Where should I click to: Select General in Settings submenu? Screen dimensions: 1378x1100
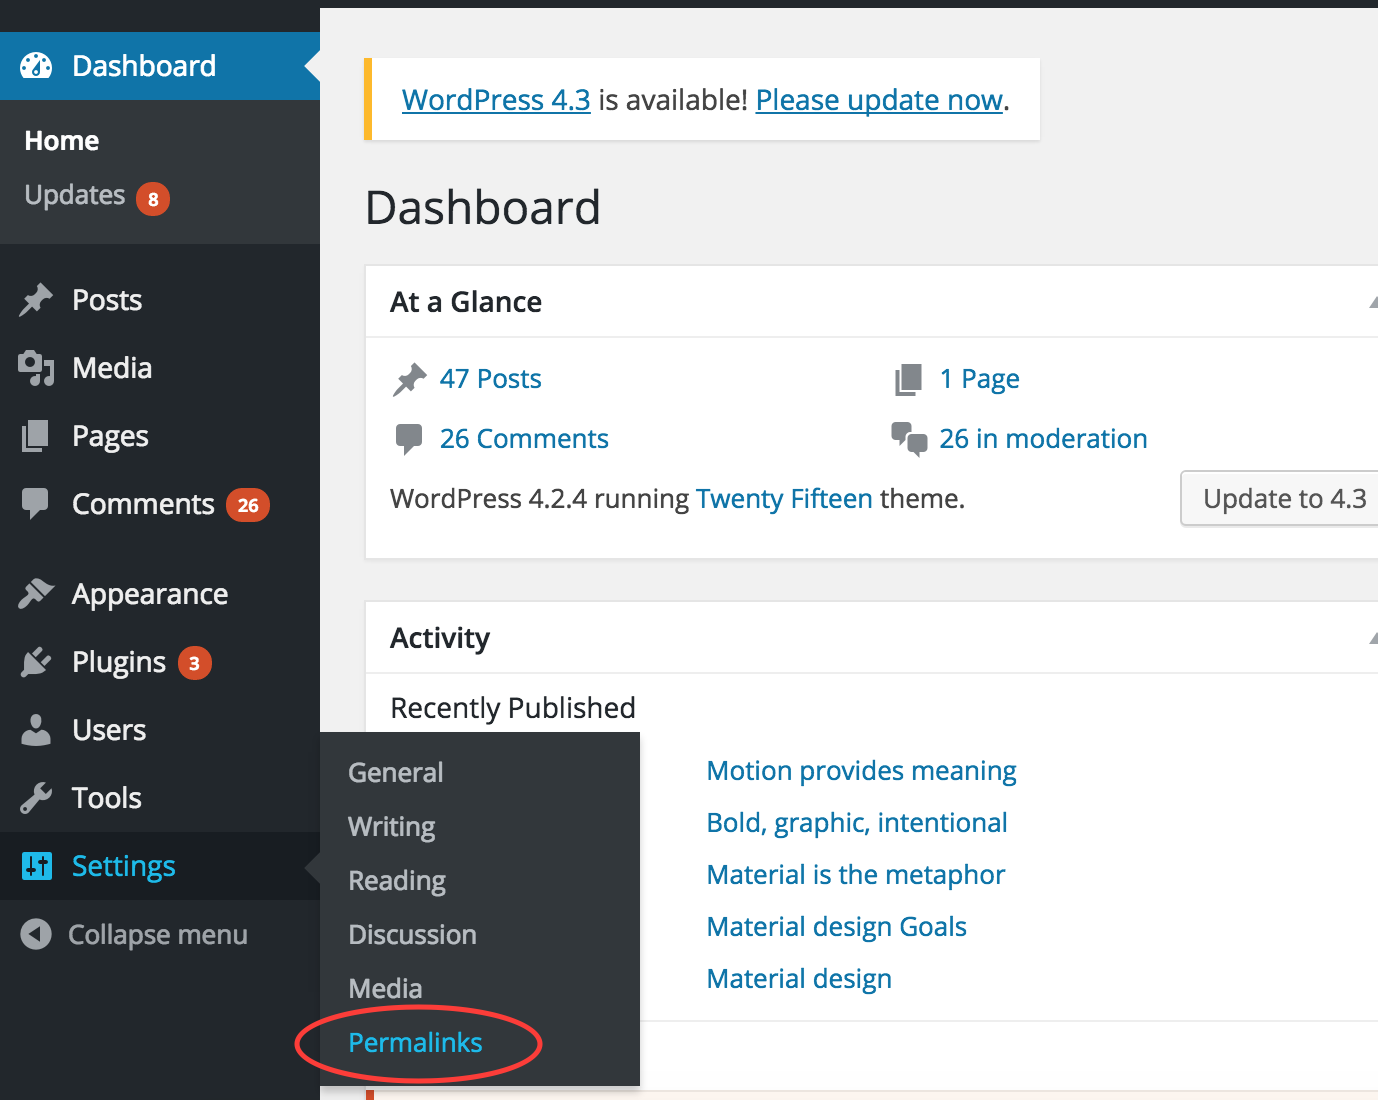395,773
